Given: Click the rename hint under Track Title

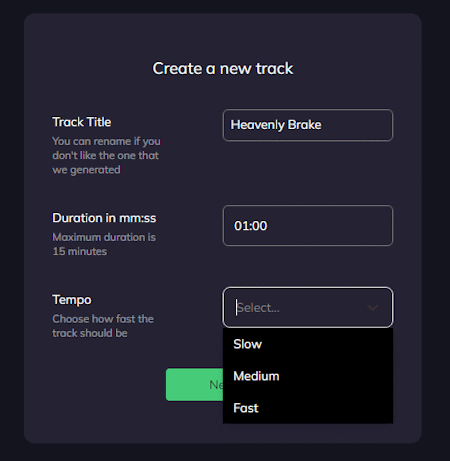Looking at the screenshot, I should point(106,156).
